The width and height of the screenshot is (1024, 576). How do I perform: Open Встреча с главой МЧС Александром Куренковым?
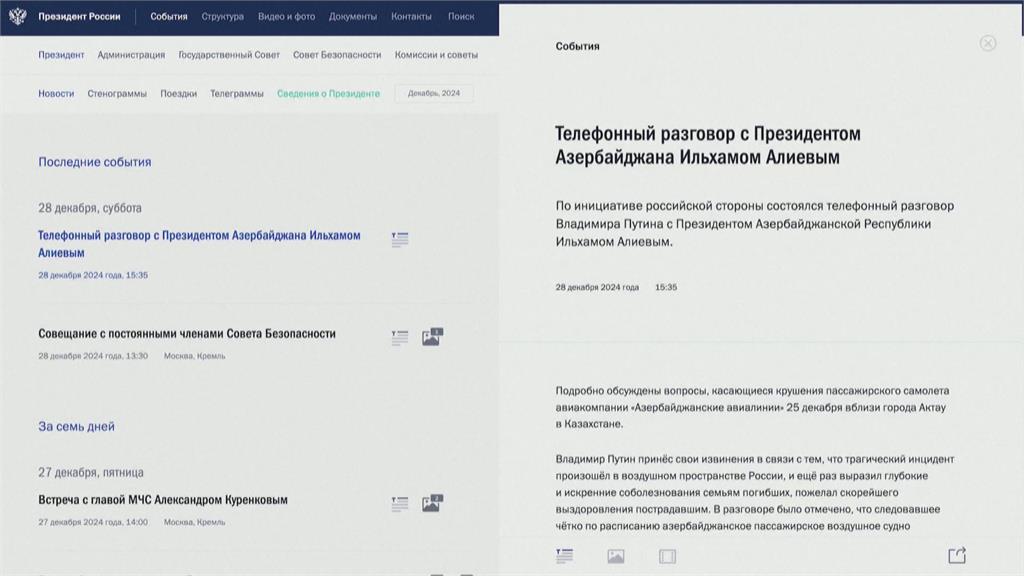(163, 500)
